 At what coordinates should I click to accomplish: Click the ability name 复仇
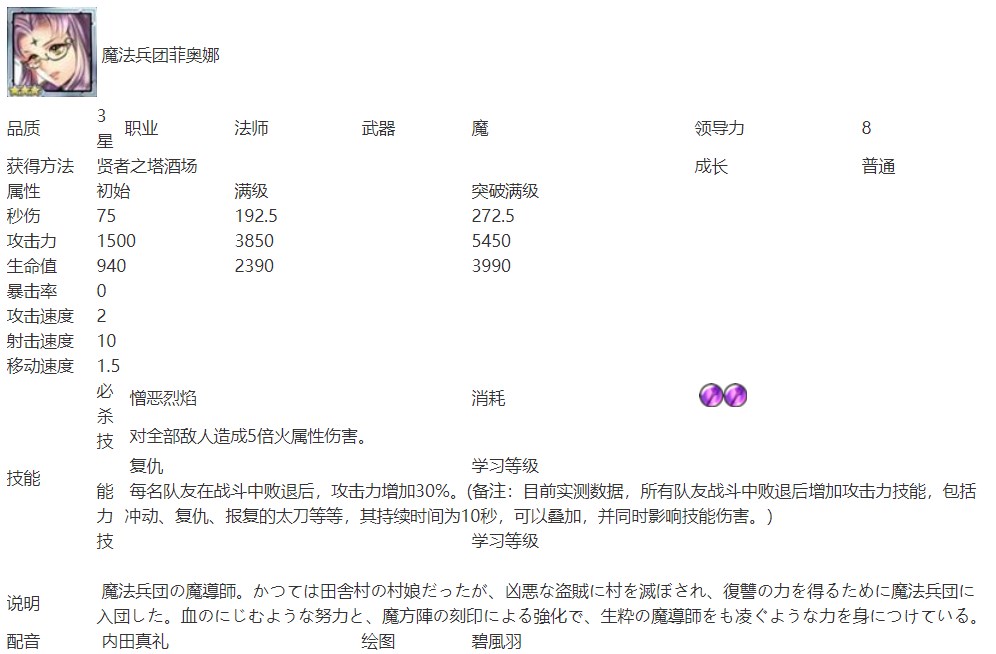pos(147,466)
